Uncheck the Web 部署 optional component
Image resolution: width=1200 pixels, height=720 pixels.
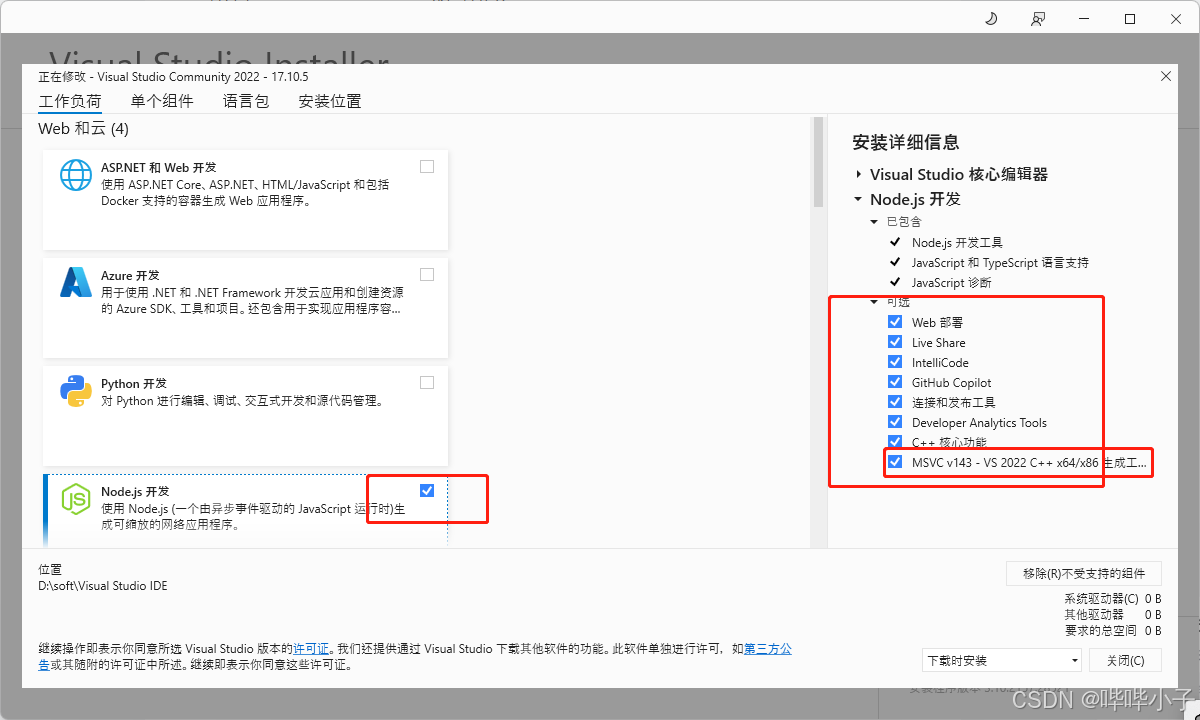click(x=895, y=322)
